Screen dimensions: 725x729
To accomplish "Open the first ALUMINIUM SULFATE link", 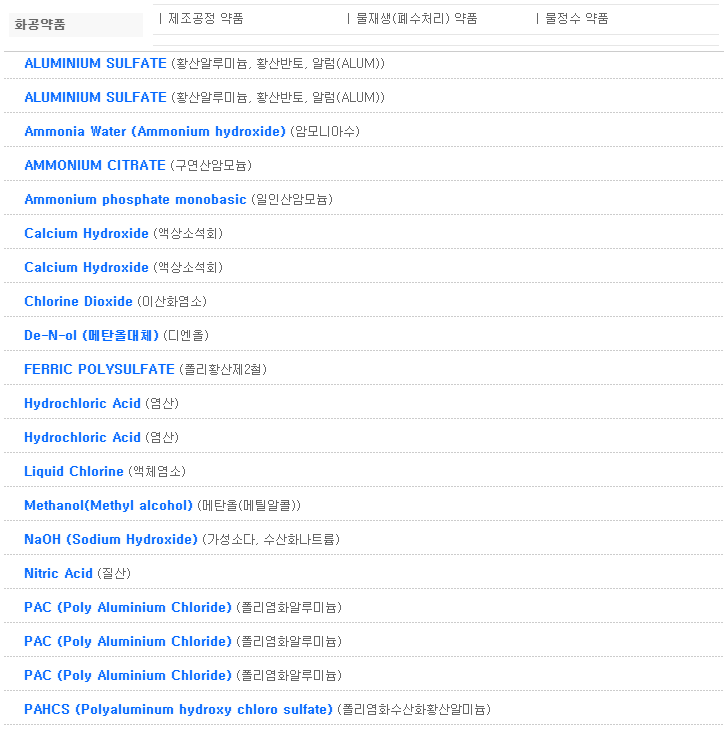I will [95, 63].
